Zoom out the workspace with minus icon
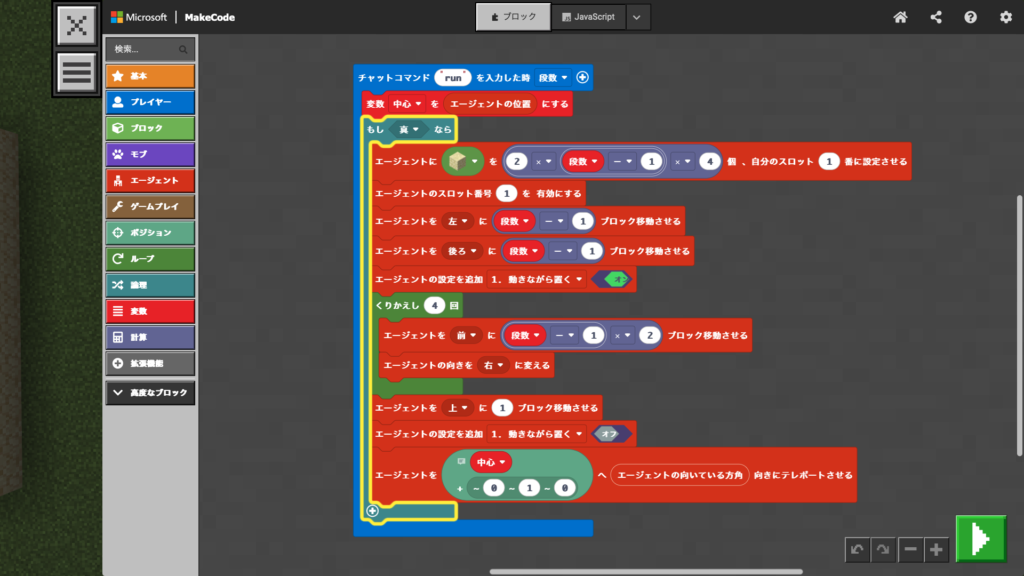This screenshot has width=1024, height=576. click(910, 549)
